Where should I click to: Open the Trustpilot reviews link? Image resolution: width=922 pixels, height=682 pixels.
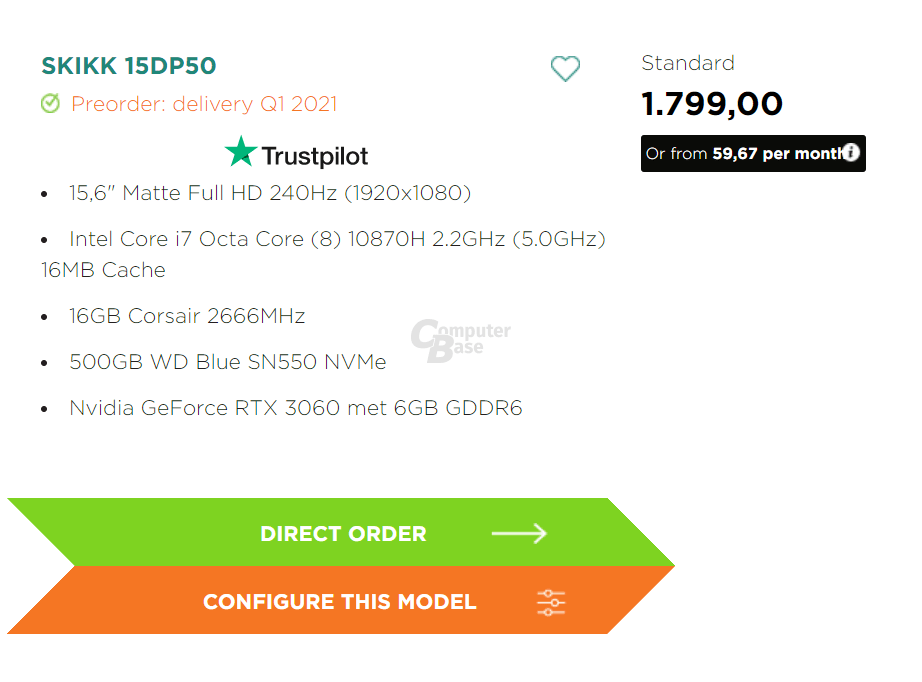click(x=297, y=152)
